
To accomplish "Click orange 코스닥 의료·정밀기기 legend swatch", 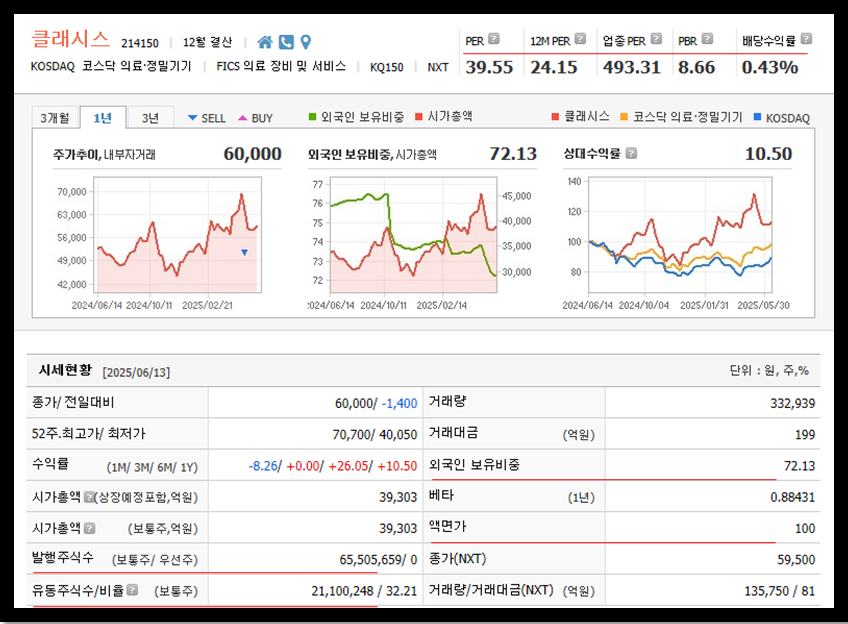I will pos(624,117).
